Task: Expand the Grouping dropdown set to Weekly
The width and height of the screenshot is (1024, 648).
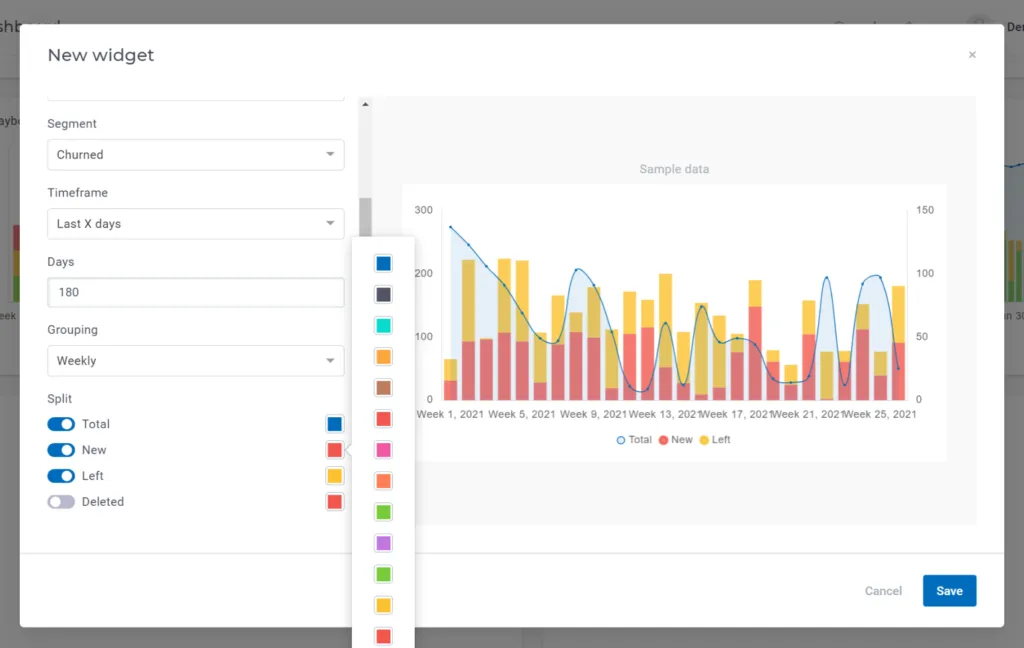Action: click(195, 361)
